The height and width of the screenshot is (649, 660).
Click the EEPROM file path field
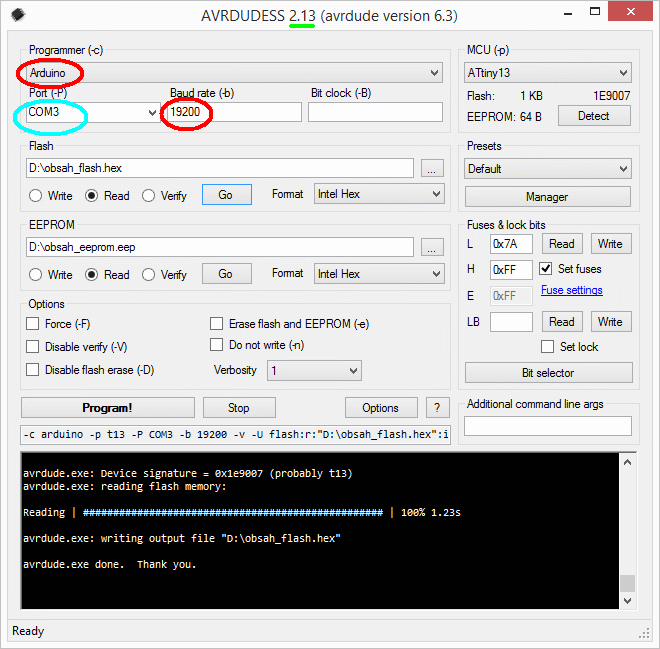(x=220, y=247)
